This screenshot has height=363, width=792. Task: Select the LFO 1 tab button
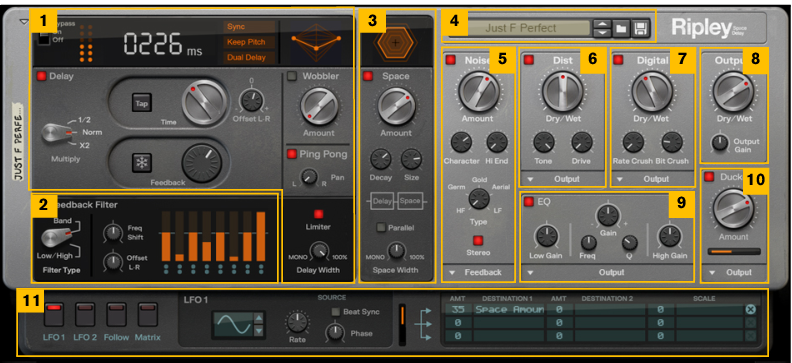tap(54, 314)
